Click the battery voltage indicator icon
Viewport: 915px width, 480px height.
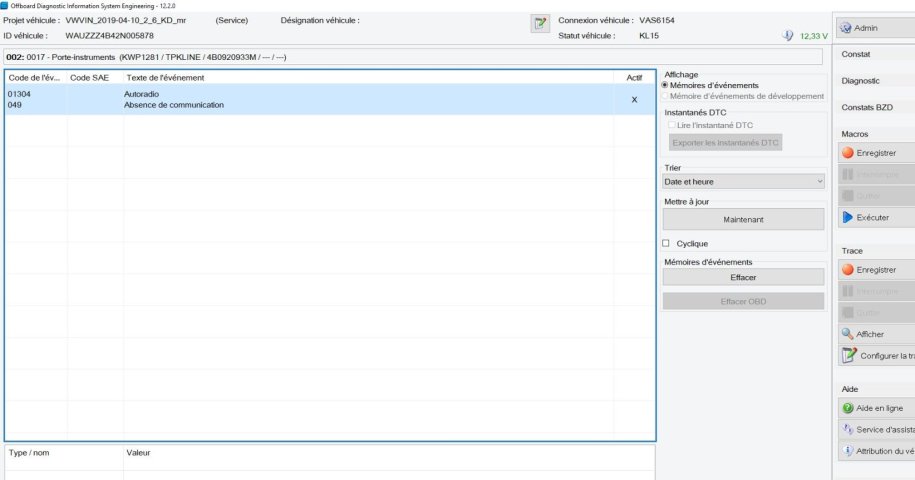click(788, 36)
